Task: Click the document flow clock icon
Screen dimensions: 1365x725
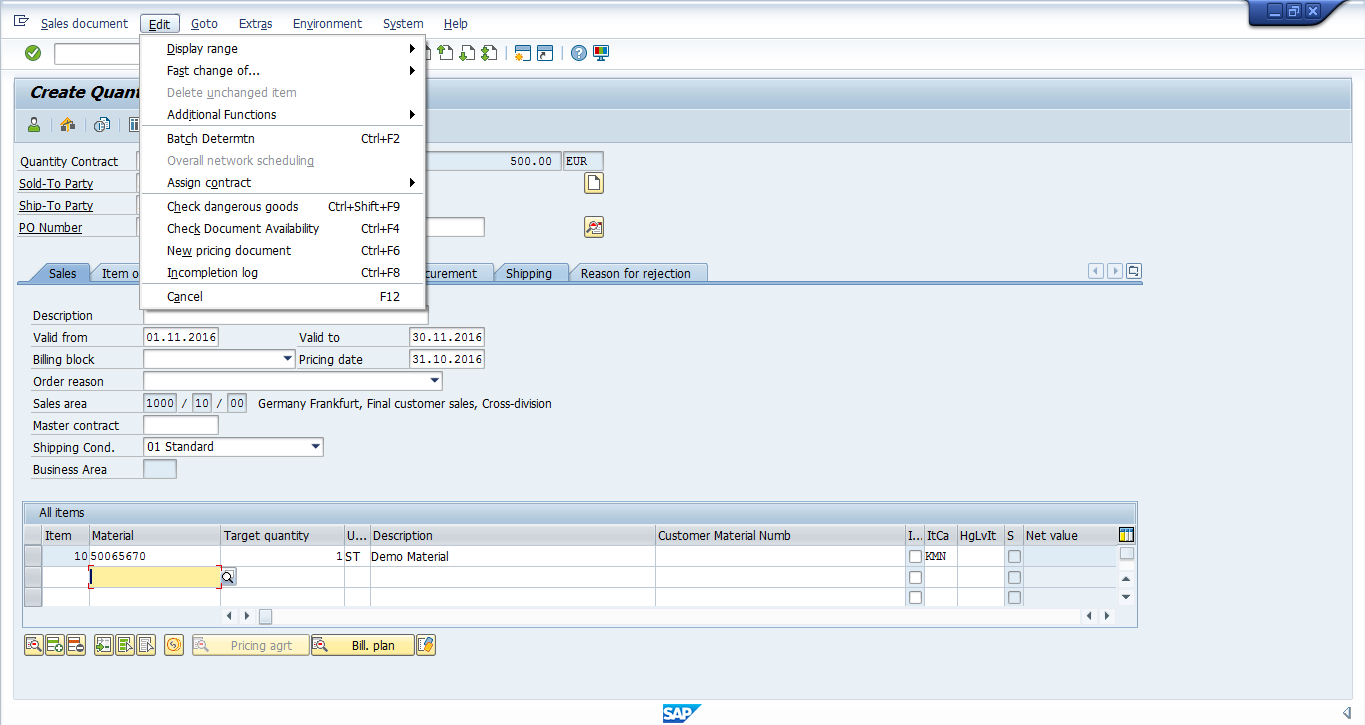Action: [101, 125]
